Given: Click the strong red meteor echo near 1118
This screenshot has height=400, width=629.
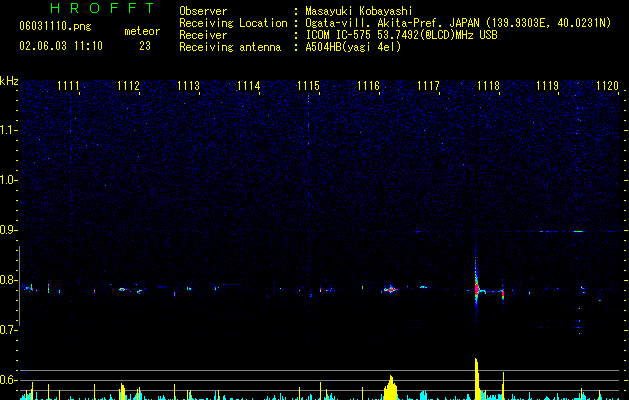Looking at the screenshot, I should coord(477,287).
